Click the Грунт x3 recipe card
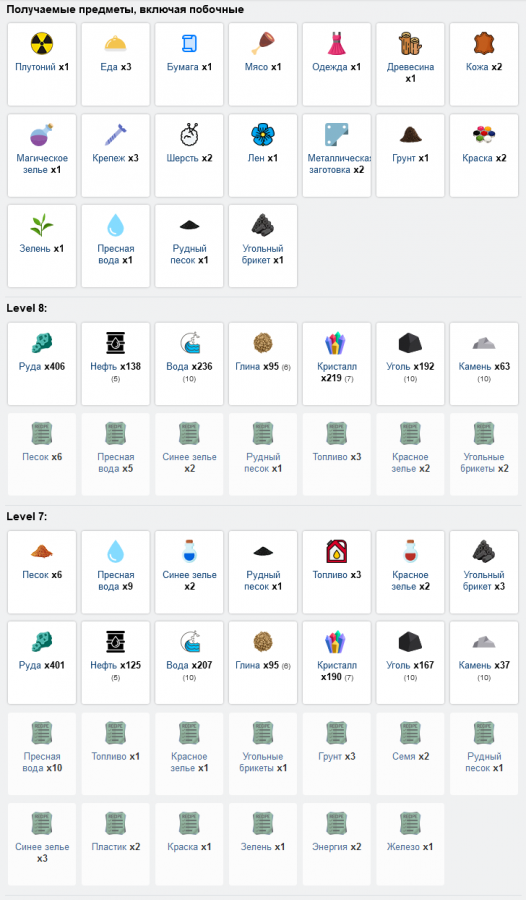The height and width of the screenshot is (900, 526). (337, 754)
